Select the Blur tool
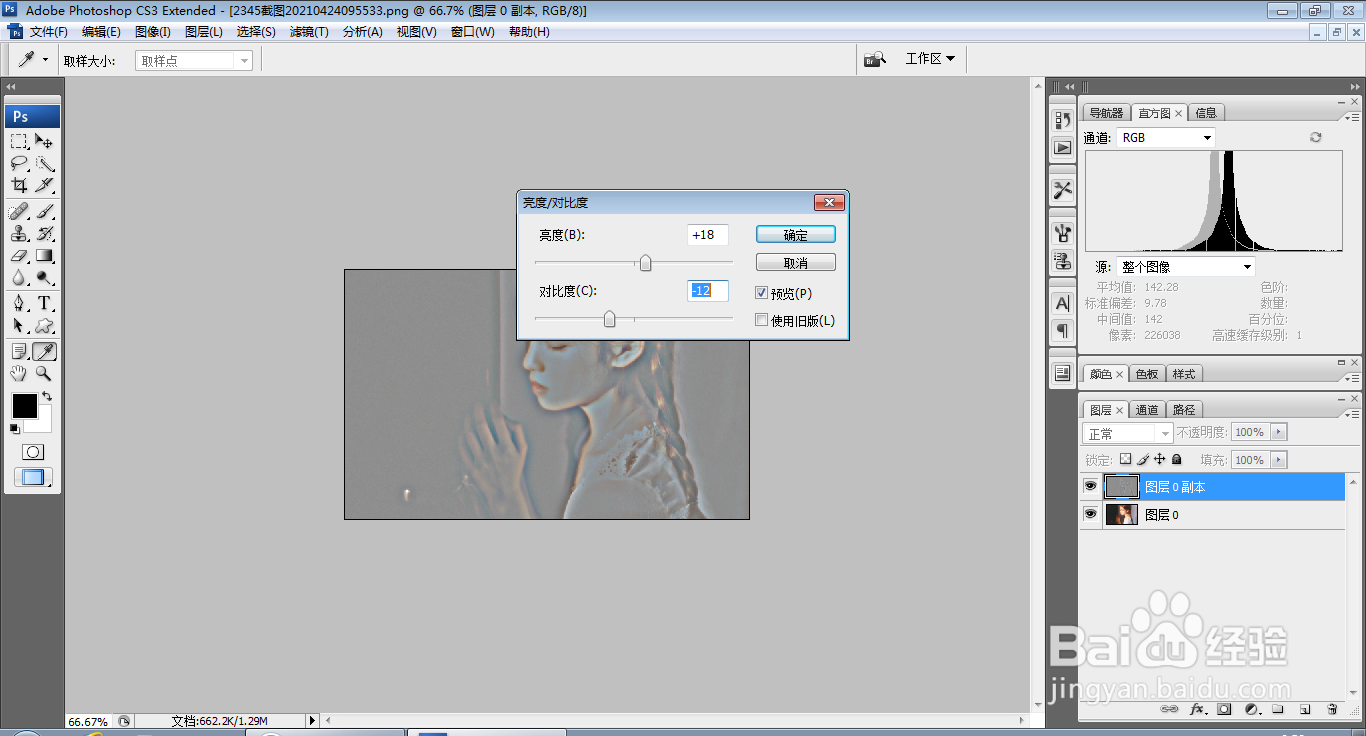This screenshot has width=1366, height=736. [x=19, y=277]
